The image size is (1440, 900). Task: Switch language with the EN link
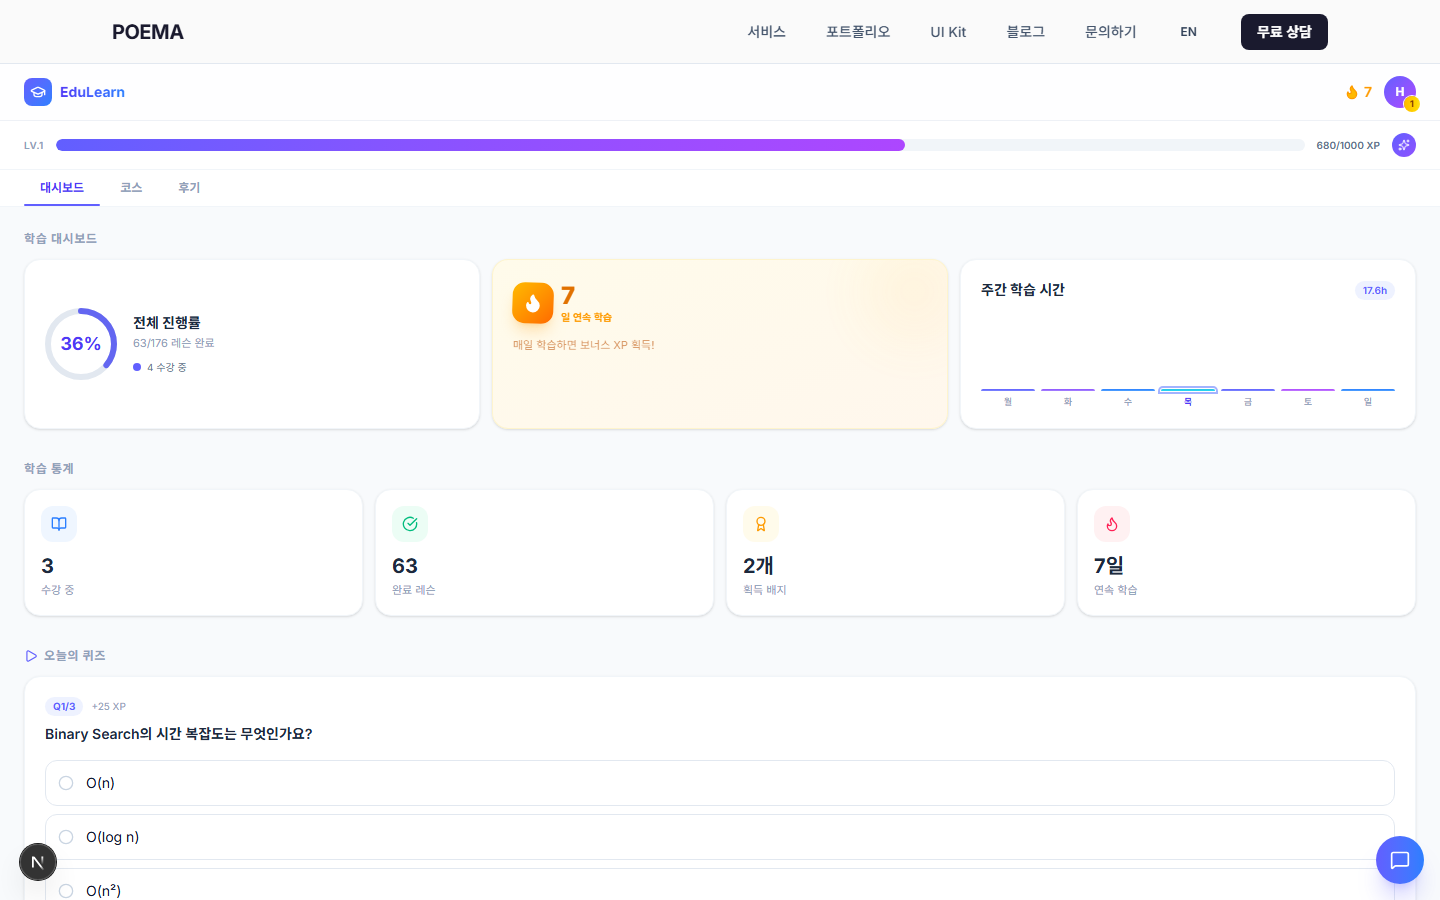(1188, 32)
